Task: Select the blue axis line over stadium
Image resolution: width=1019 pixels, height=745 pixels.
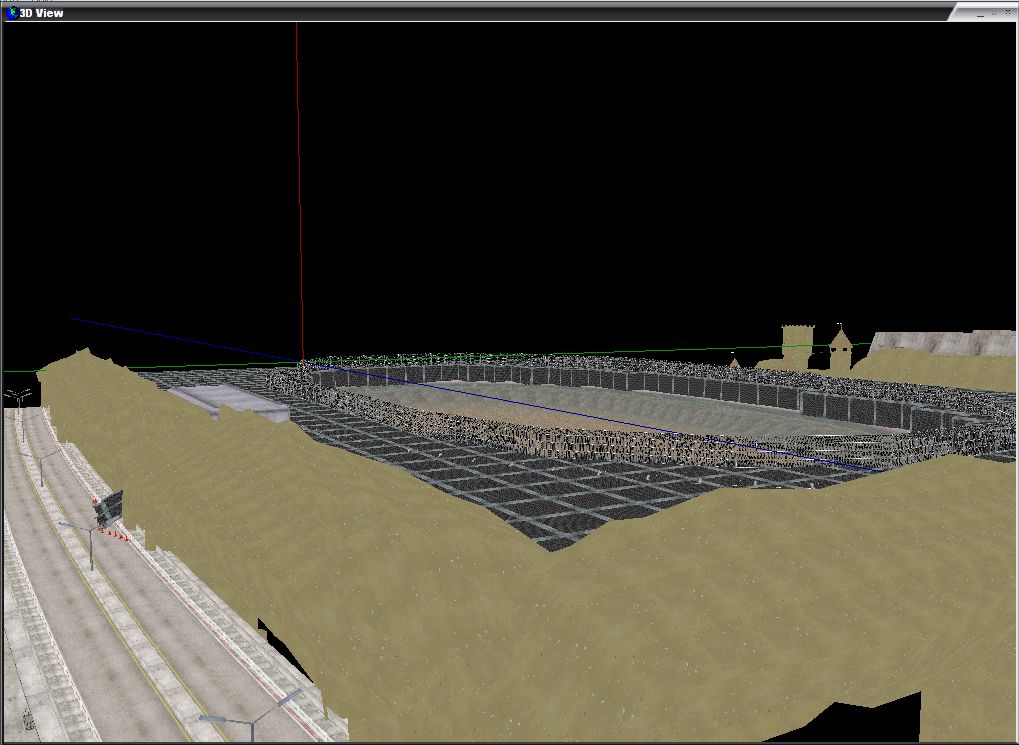Action: [600, 416]
